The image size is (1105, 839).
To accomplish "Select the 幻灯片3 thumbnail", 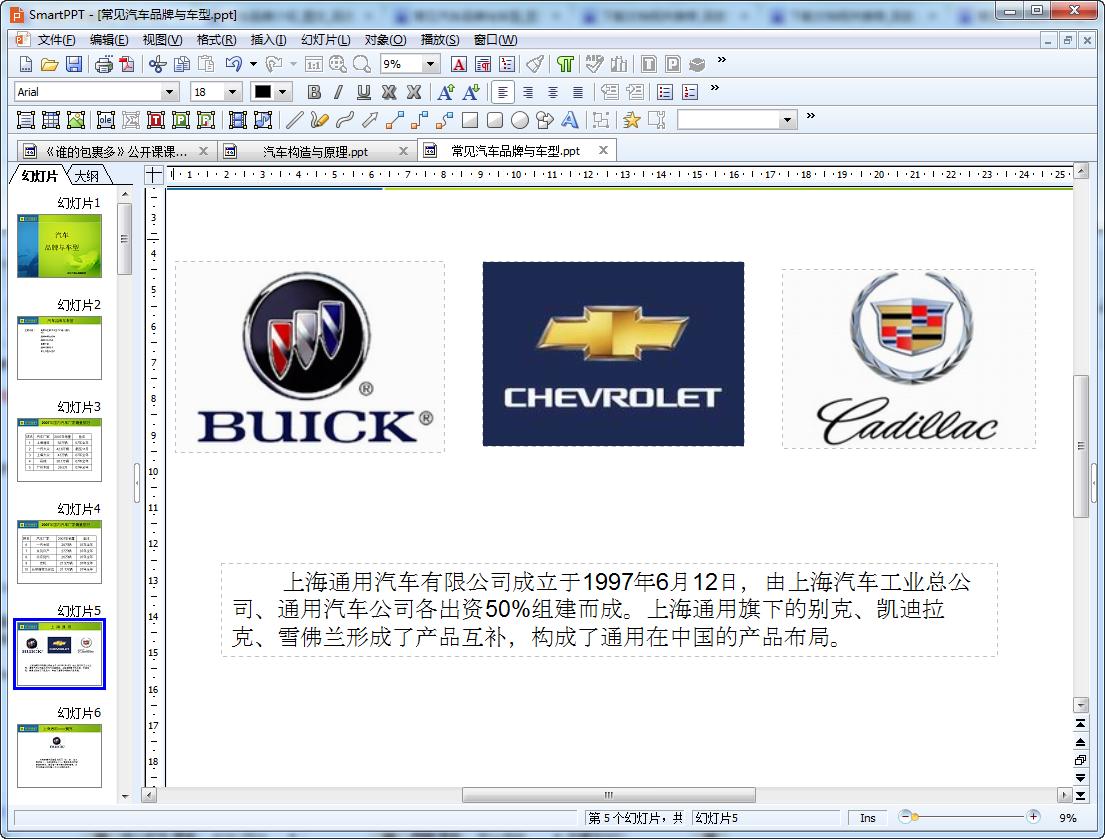I will (59, 449).
